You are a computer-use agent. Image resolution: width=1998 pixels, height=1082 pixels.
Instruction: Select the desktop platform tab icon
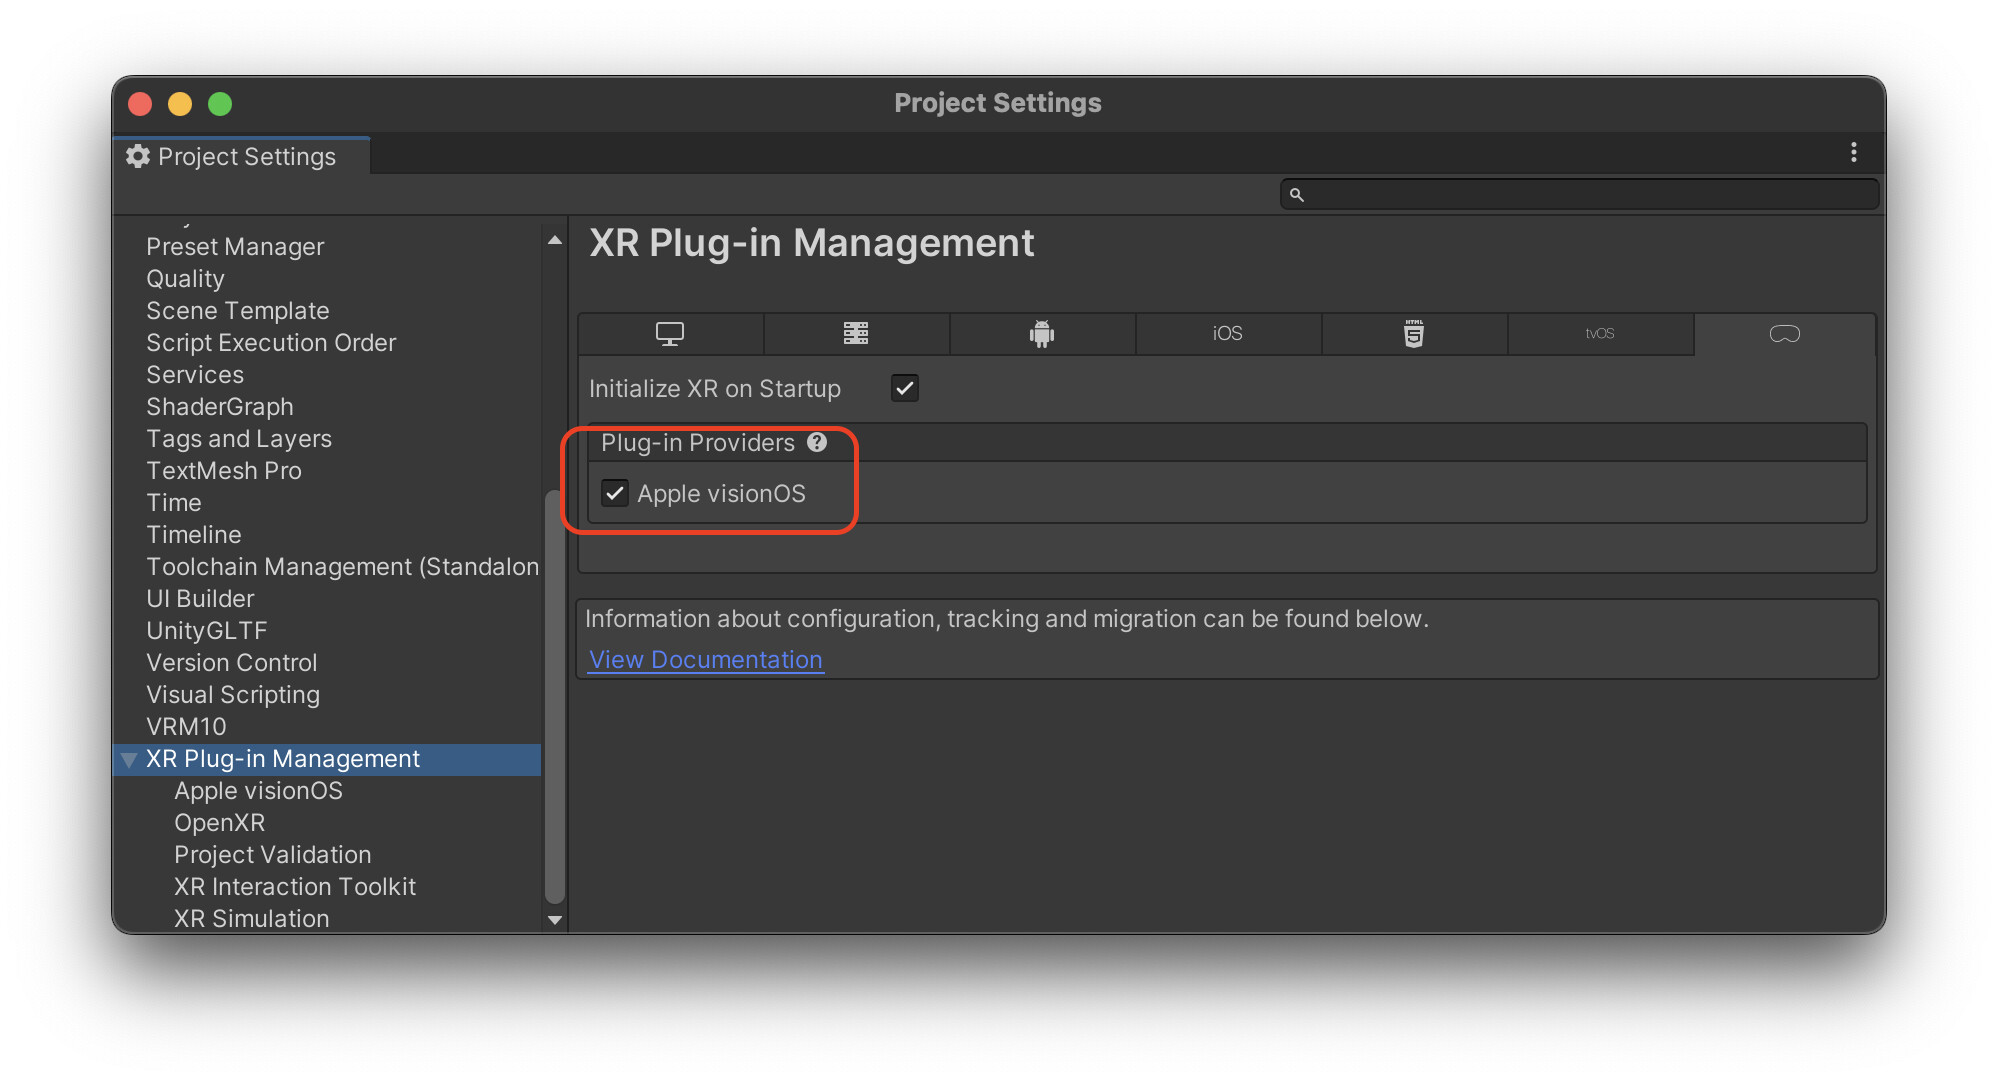pyautogui.click(x=669, y=333)
